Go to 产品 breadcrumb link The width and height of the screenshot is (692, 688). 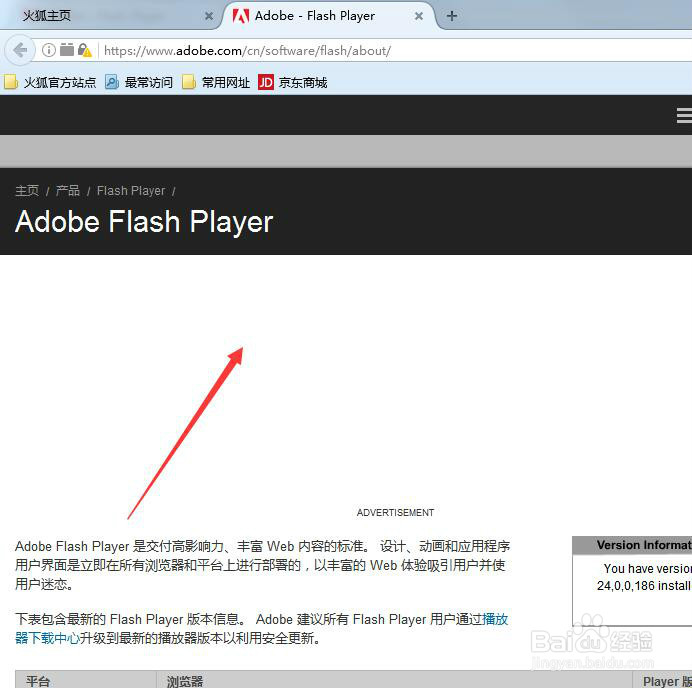click(x=68, y=191)
